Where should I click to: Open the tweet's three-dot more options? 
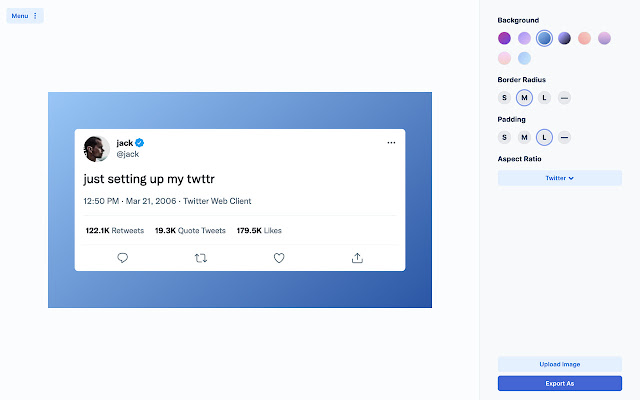(x=391, y=143)
